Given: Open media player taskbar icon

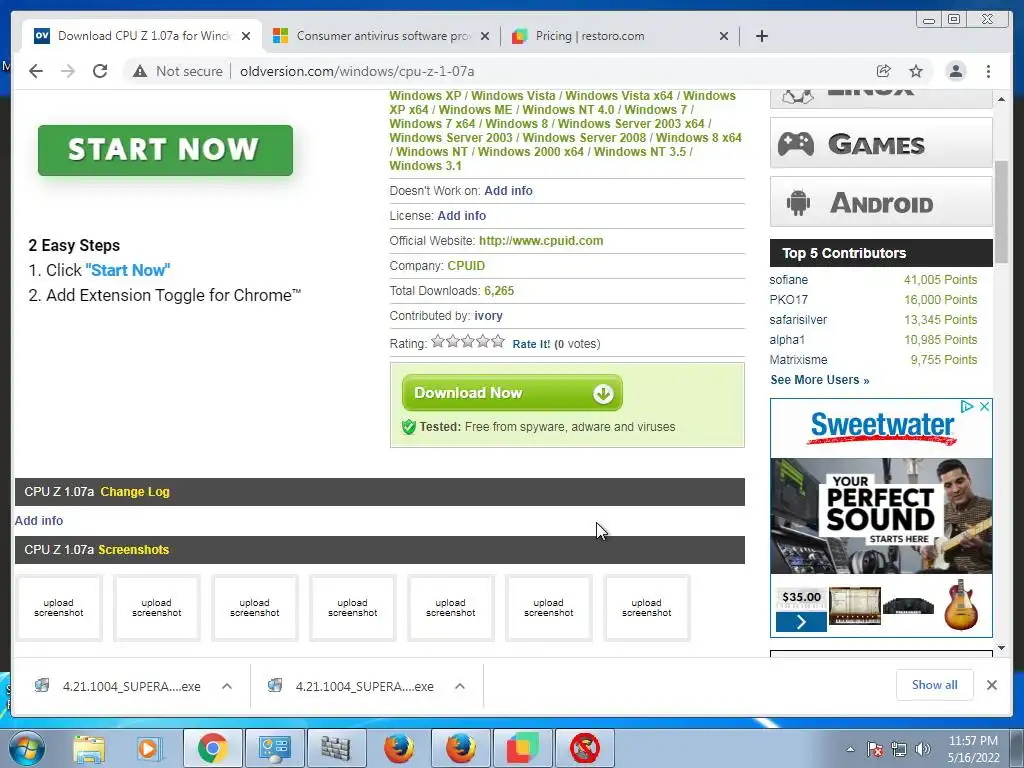Looking at the screenshot, I should tap(148, 748).
